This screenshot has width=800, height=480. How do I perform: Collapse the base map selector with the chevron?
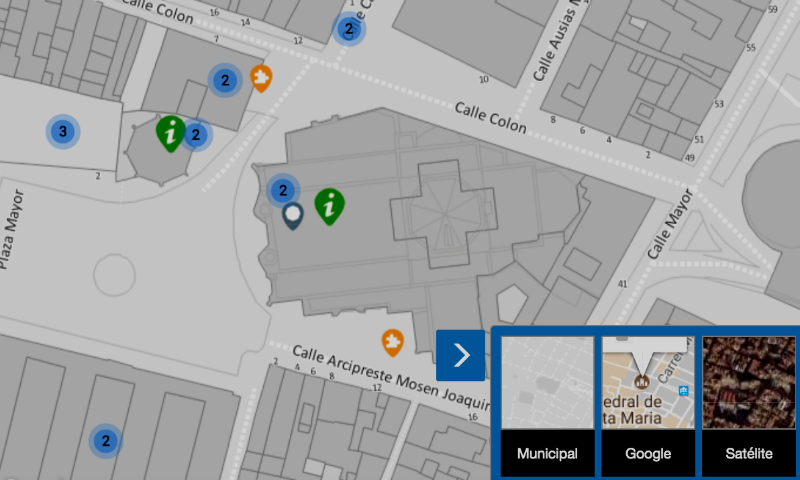coord(461,355)
